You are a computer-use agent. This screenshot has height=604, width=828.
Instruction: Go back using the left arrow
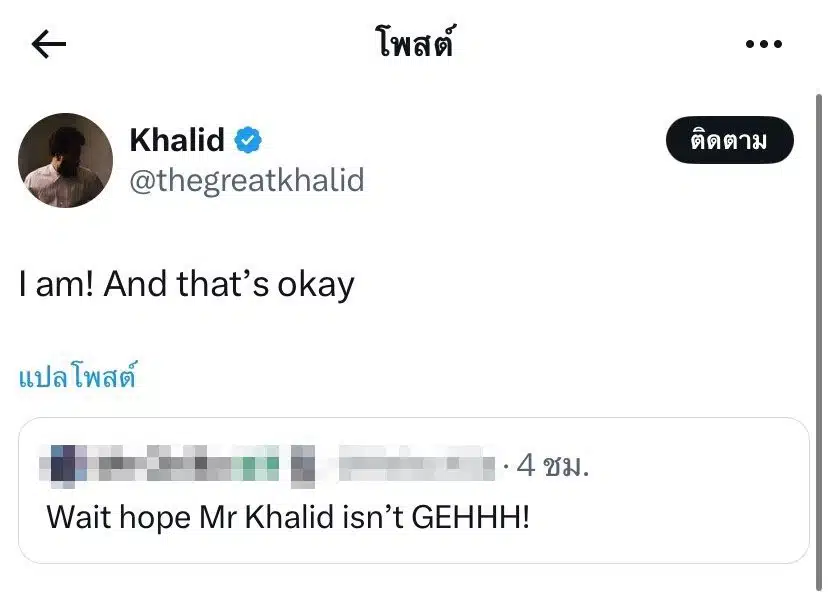coord(49,44)
